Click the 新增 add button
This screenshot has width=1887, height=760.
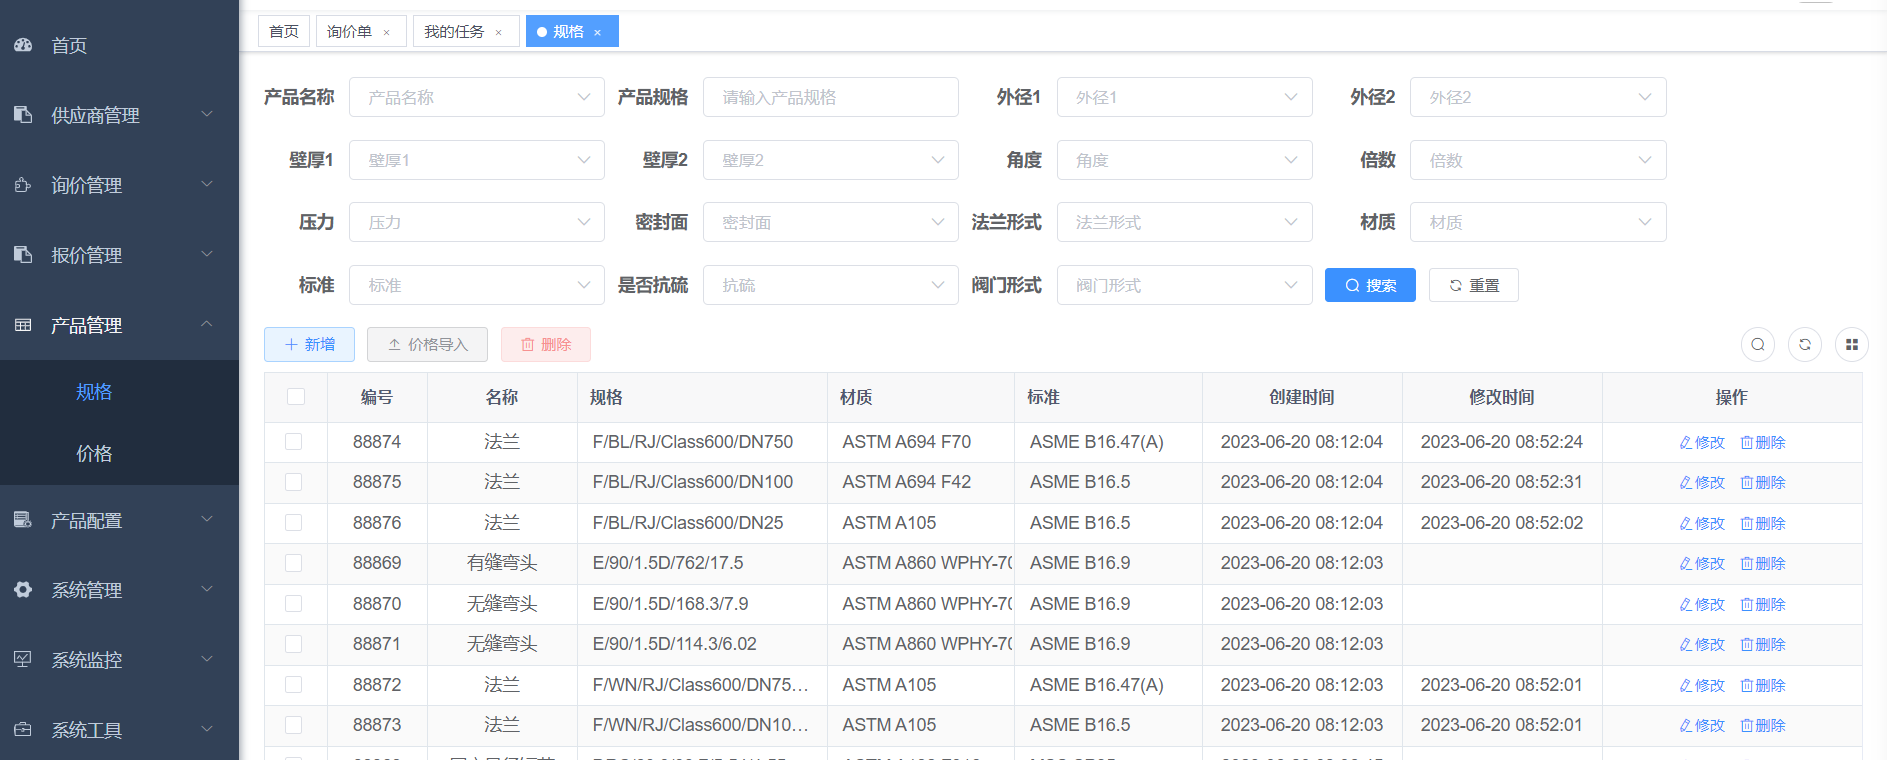pyautogui.click(x=309, y=344)
